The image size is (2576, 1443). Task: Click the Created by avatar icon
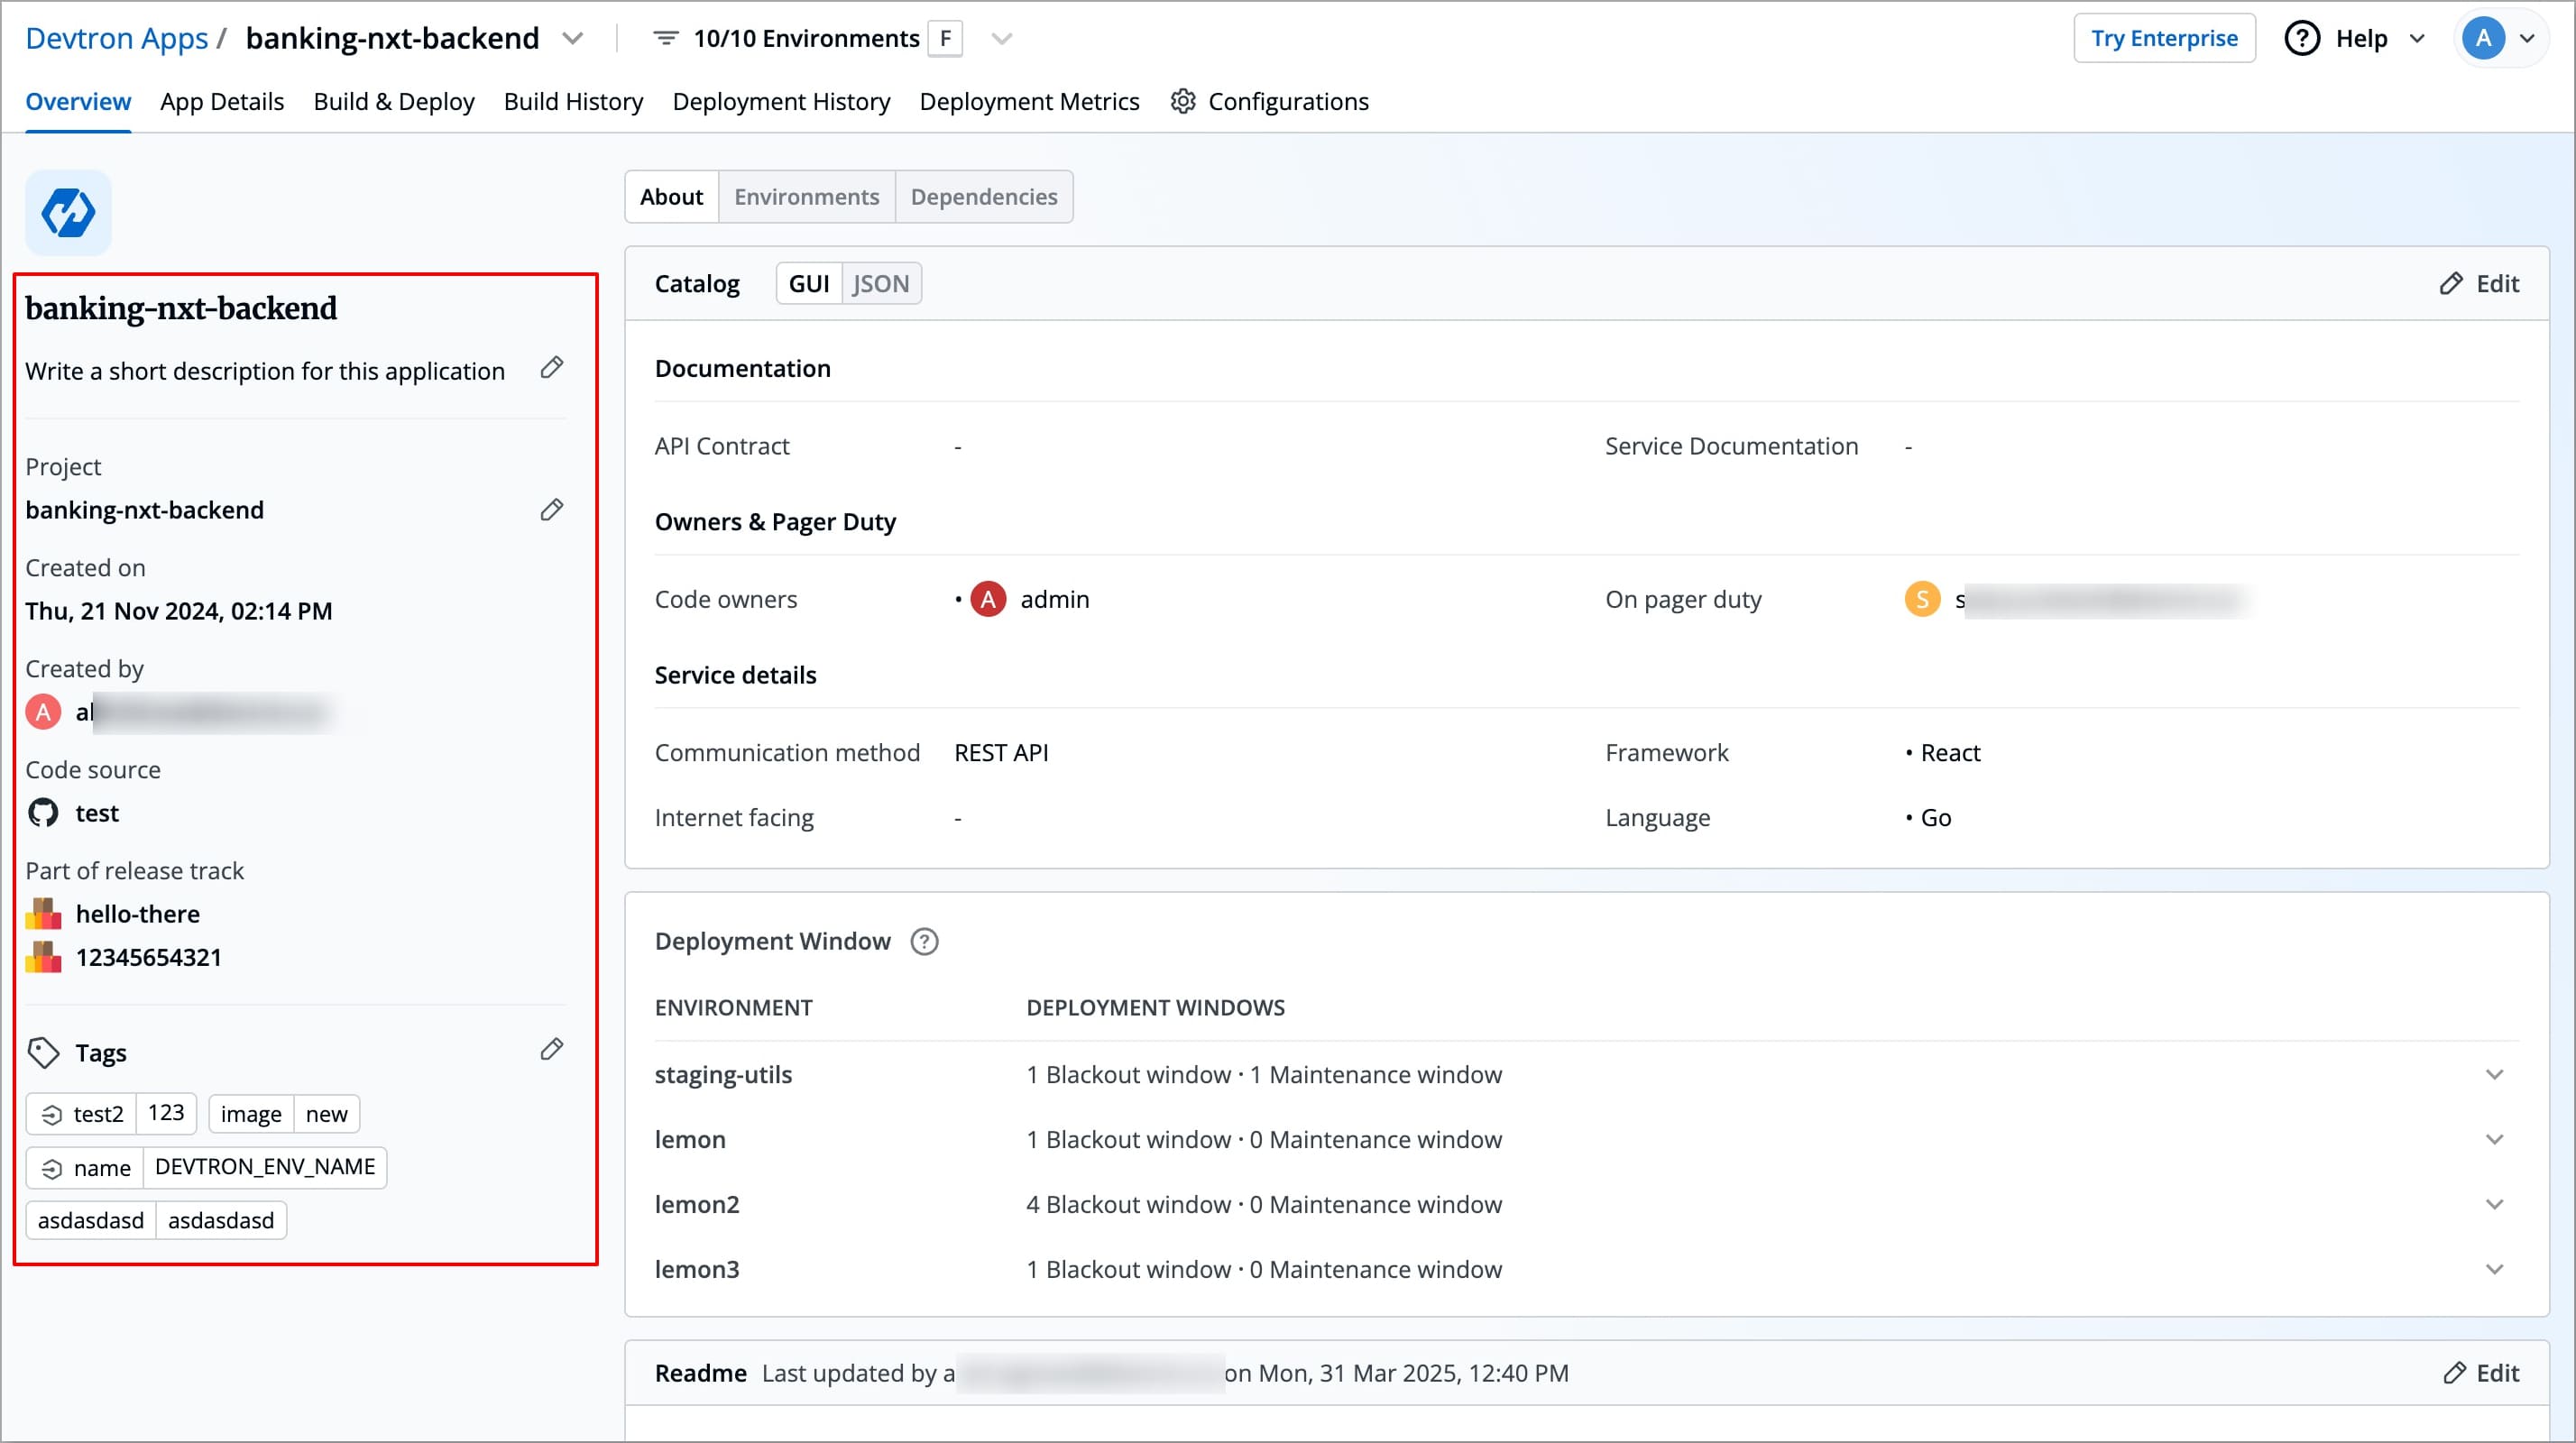(43, 712)
